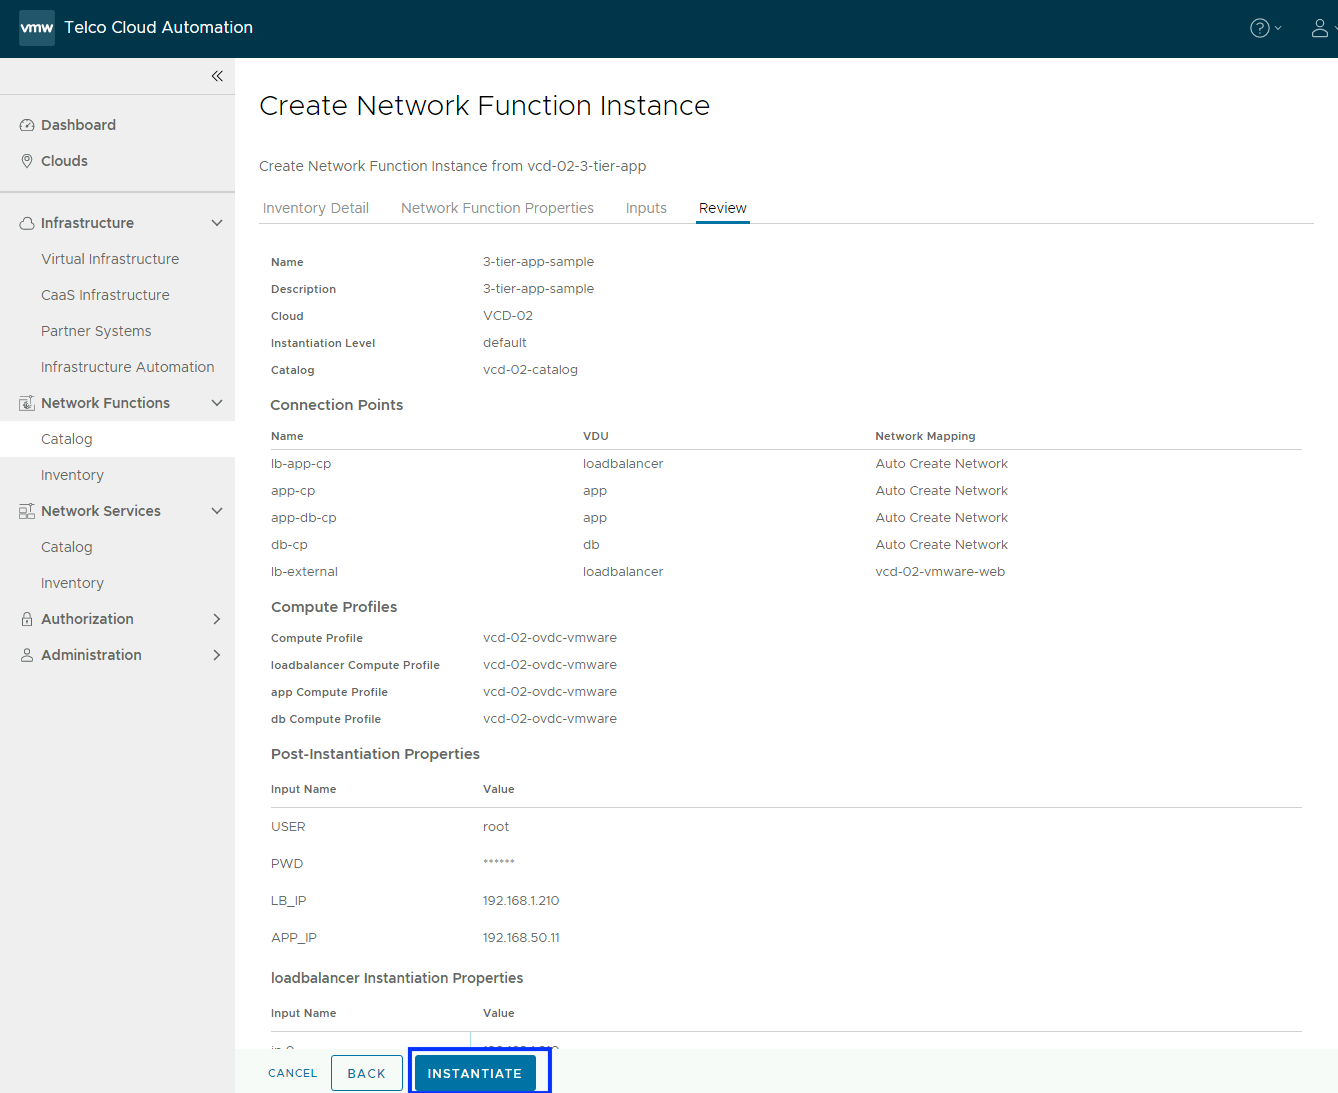Switch to the Inventory Detail tab
This screenshot has width=1338, height=1093.
pyautogui.click(x=316, y=208)
